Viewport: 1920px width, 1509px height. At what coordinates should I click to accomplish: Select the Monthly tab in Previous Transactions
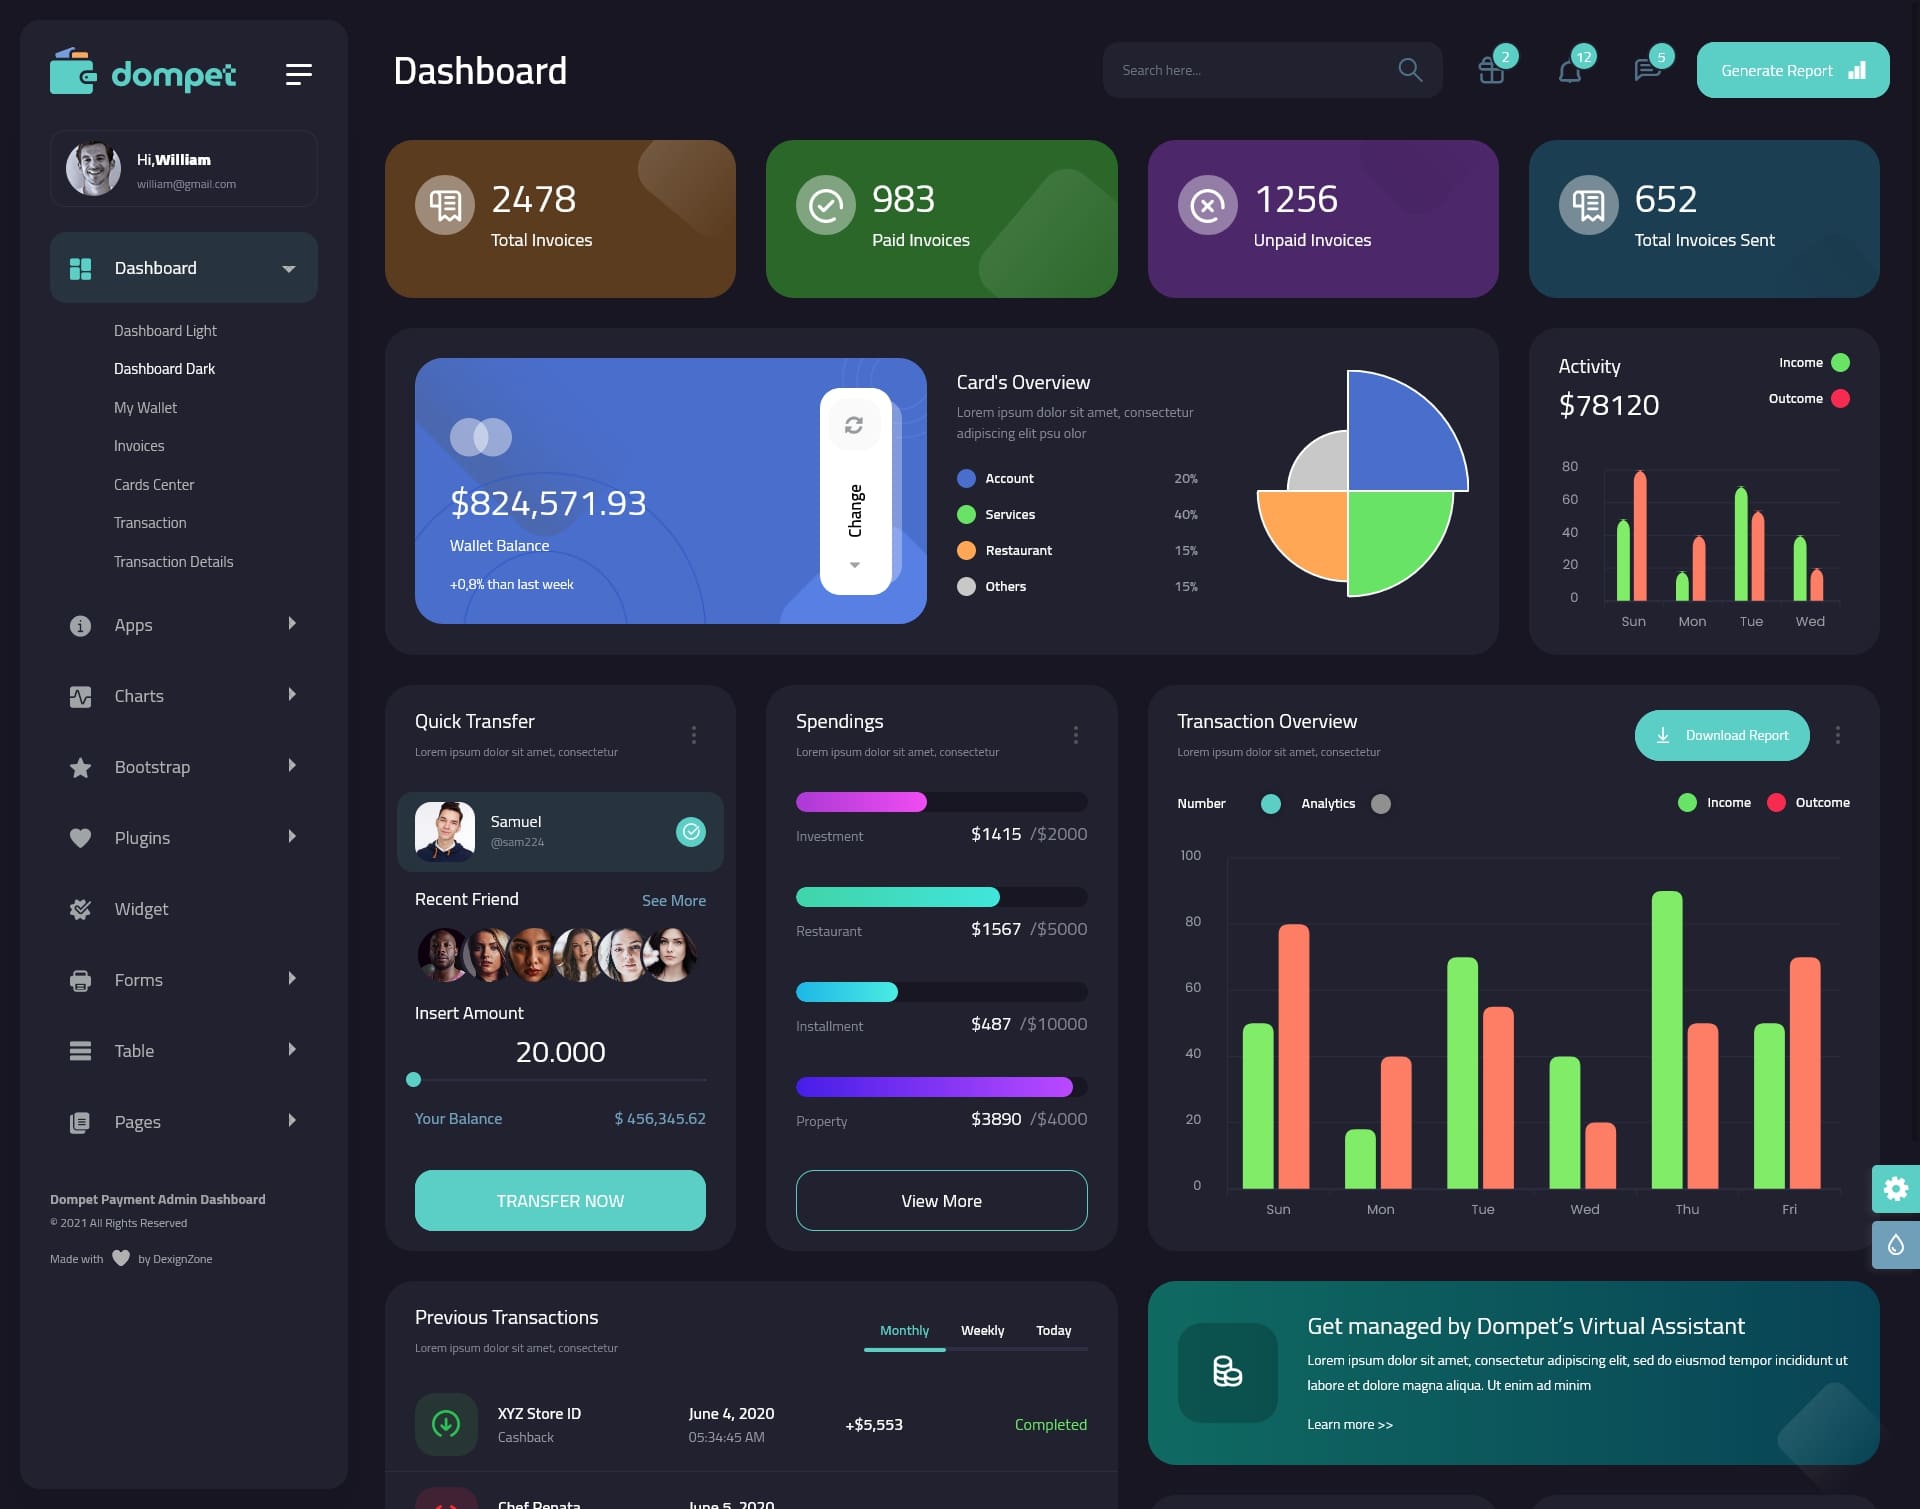[904, 1331]
